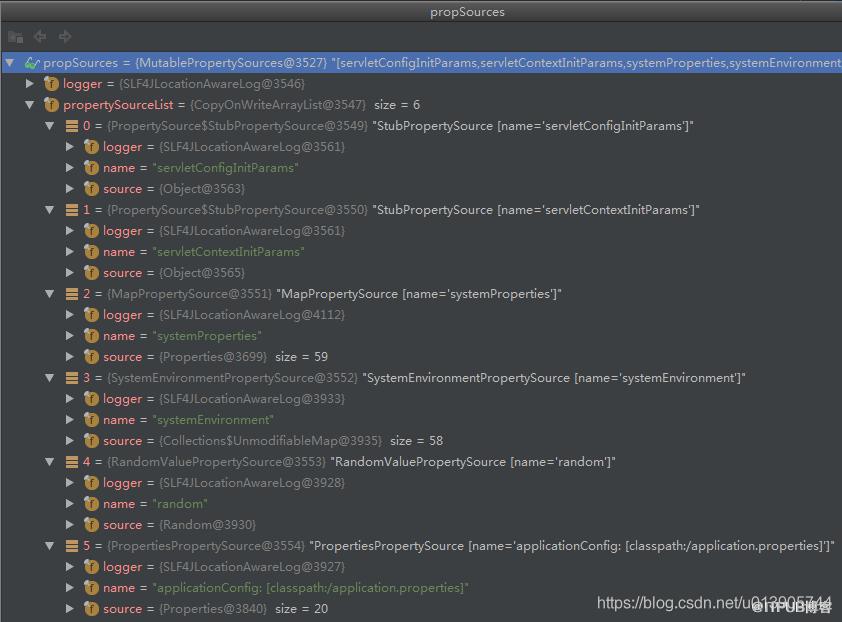Select the "size = 58" text
This screenshot has height=622, width=842.
pos(417,441)
